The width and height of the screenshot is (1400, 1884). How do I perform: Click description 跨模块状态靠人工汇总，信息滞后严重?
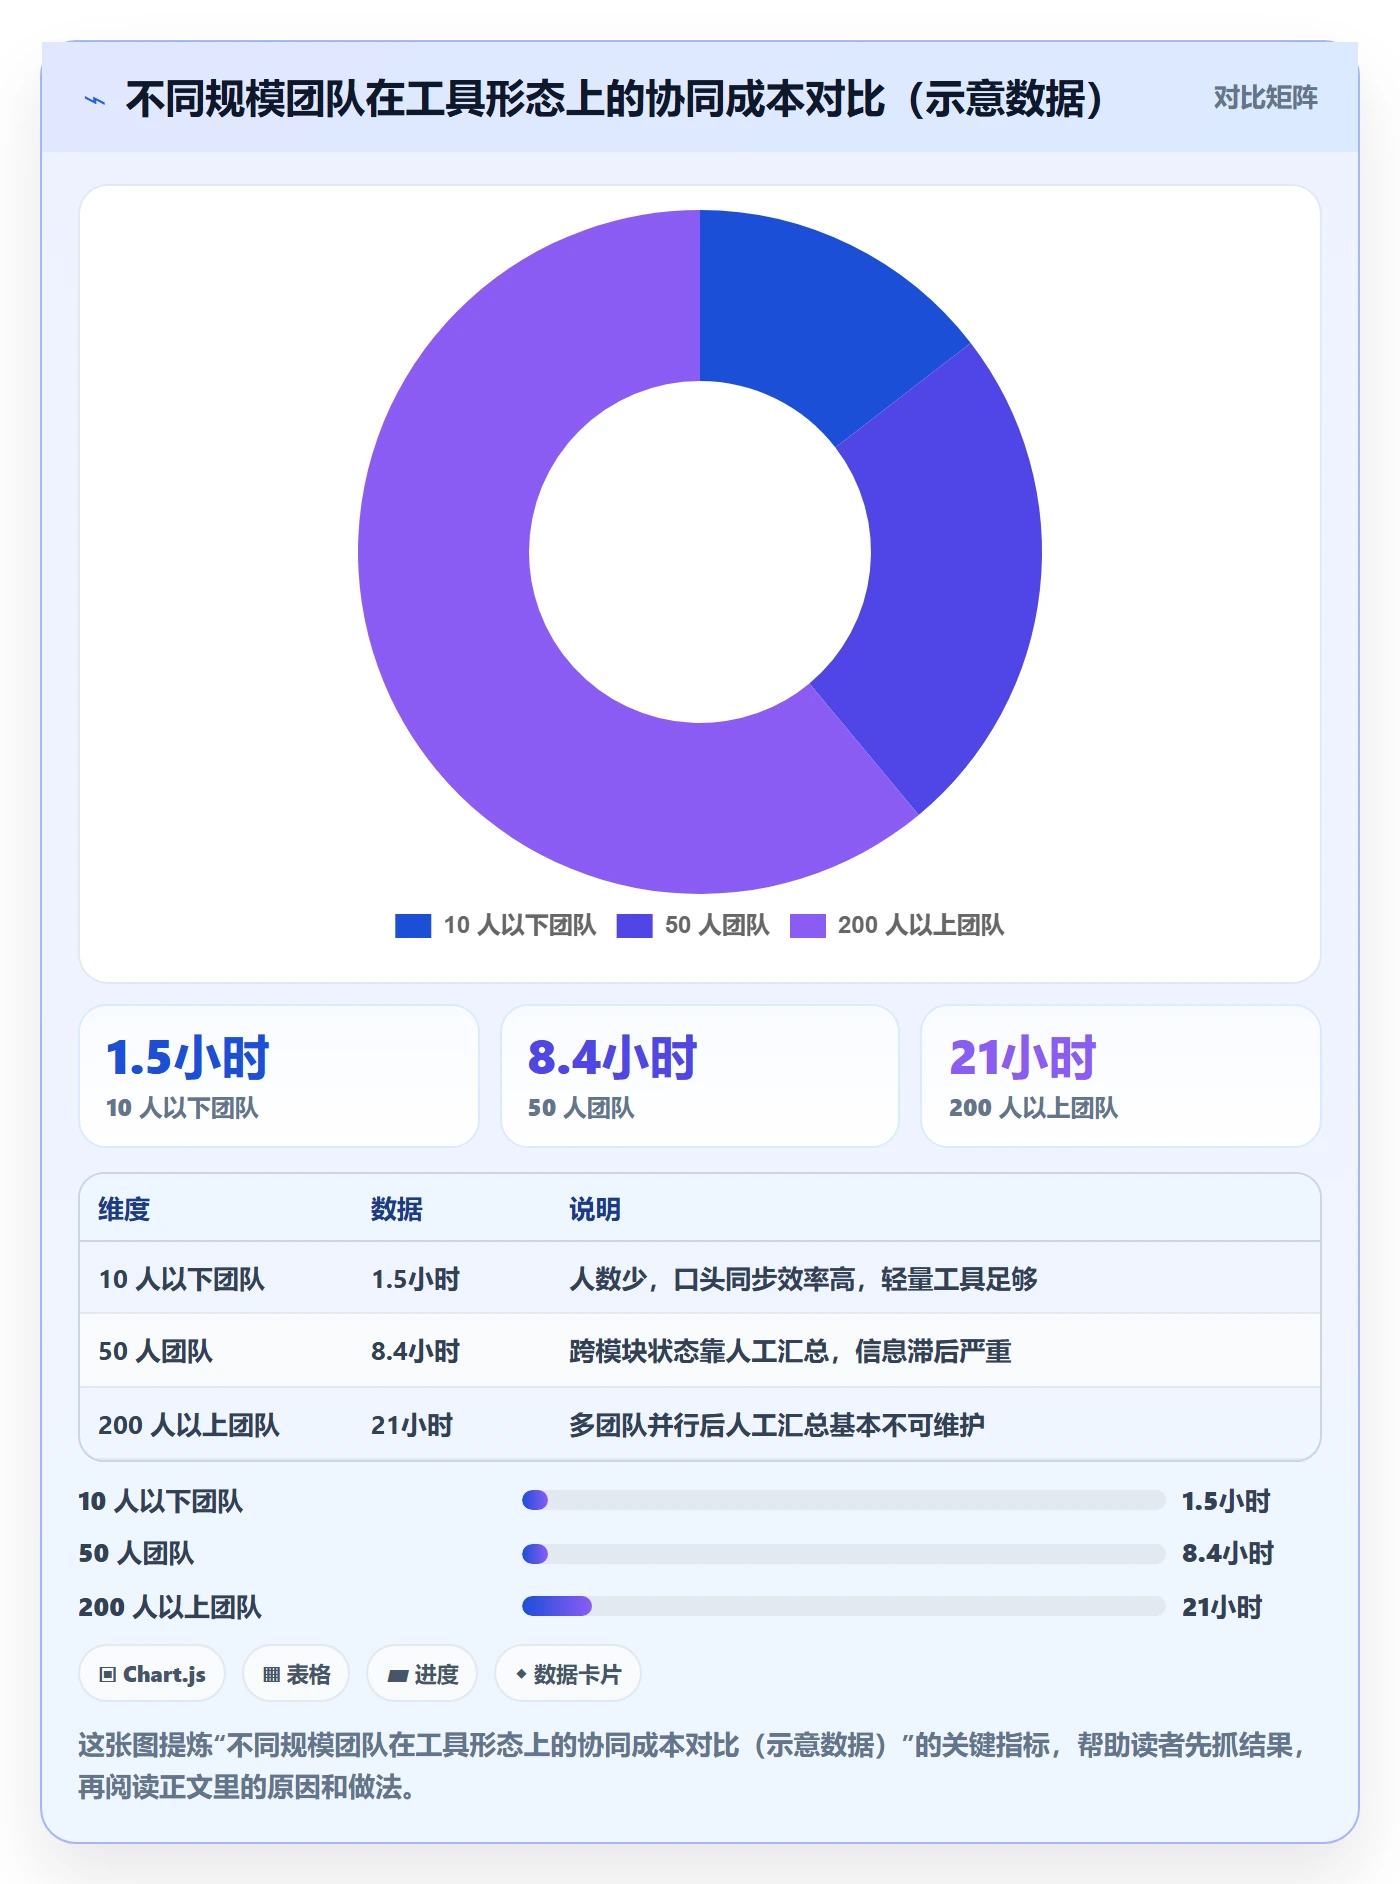tap(791, 1351)
